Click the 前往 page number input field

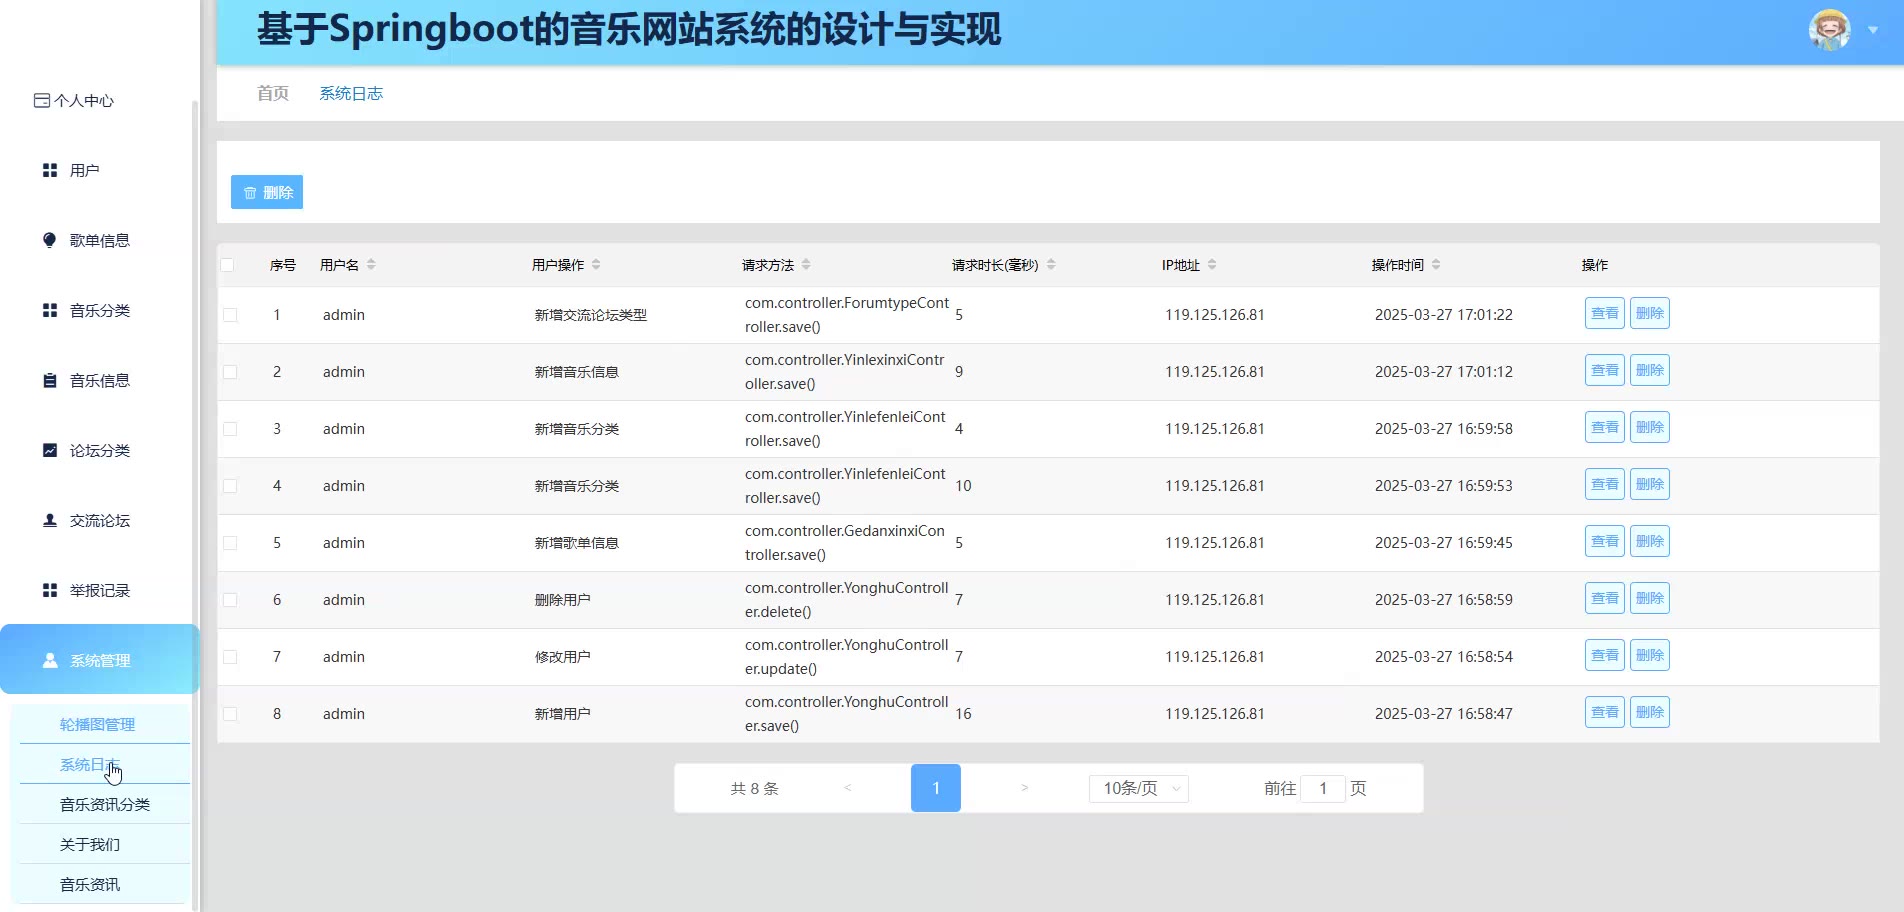1322,788
